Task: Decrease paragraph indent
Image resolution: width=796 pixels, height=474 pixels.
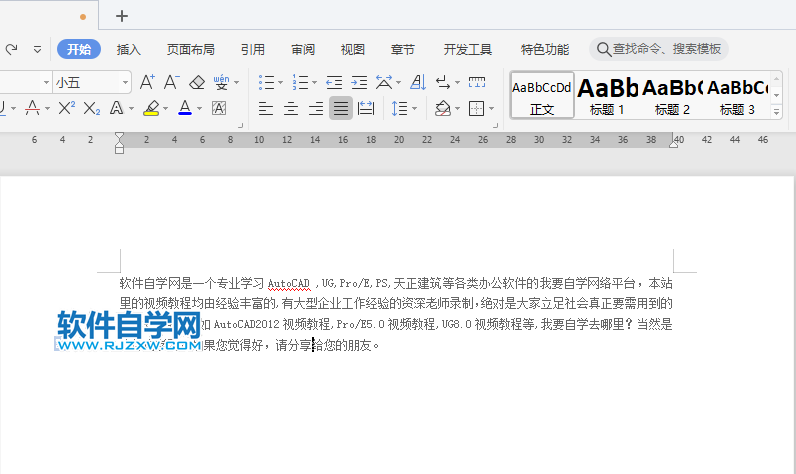Action: coord(334,82)
